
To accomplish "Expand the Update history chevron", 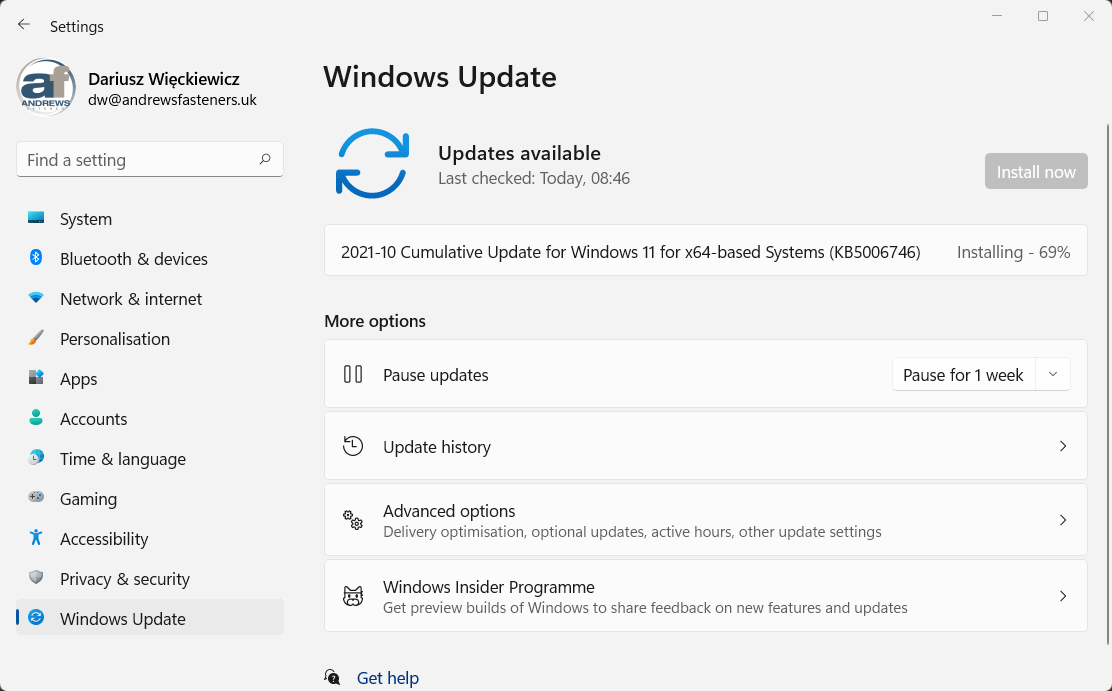I will (1062, 446).
